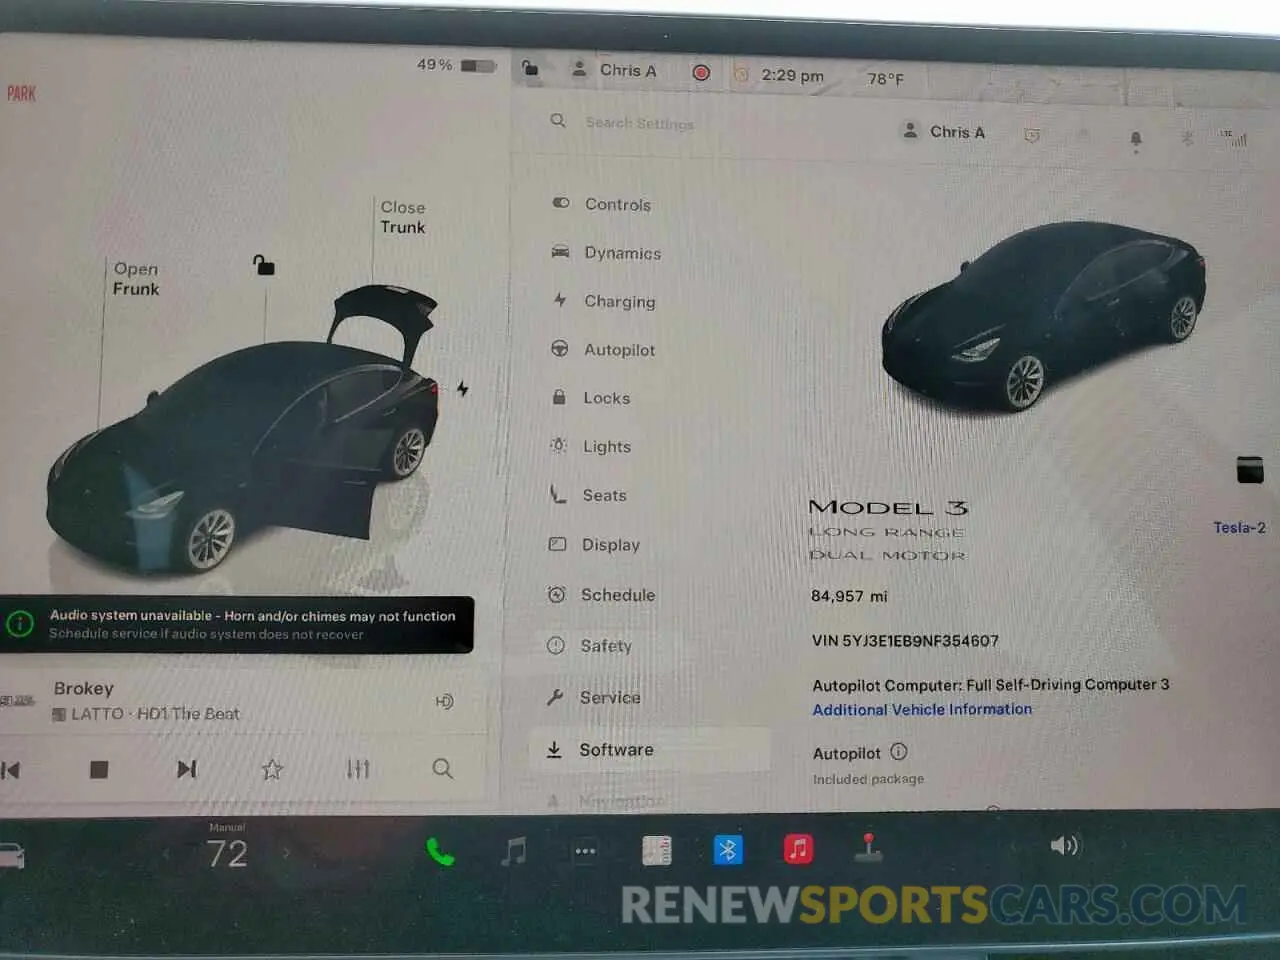Open the joystick Arcade app icon
Viewport: 1280px width, 960px height.
(x=868, y=847)
